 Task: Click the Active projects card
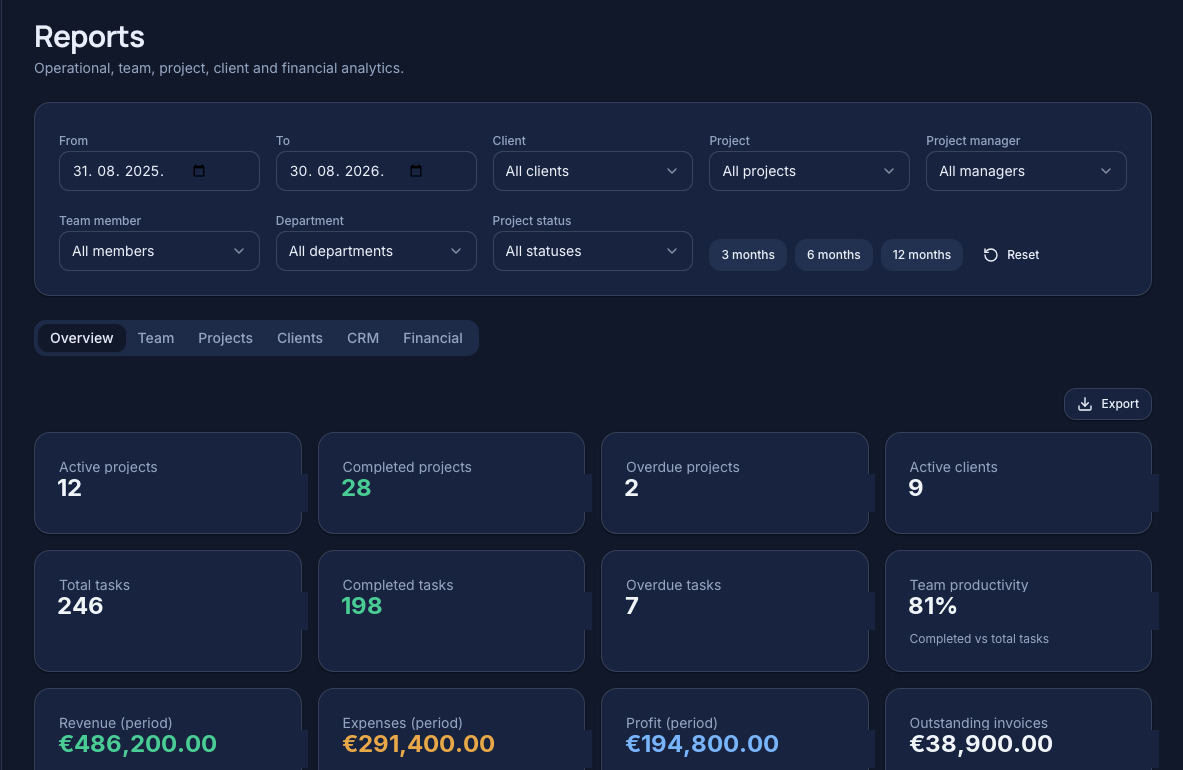click(x=167, y=483)
